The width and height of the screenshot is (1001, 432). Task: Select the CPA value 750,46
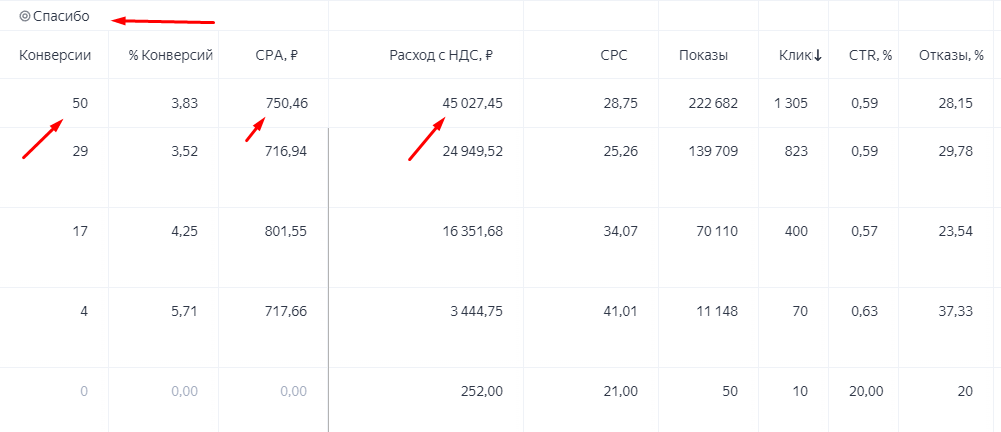[287, 103]
